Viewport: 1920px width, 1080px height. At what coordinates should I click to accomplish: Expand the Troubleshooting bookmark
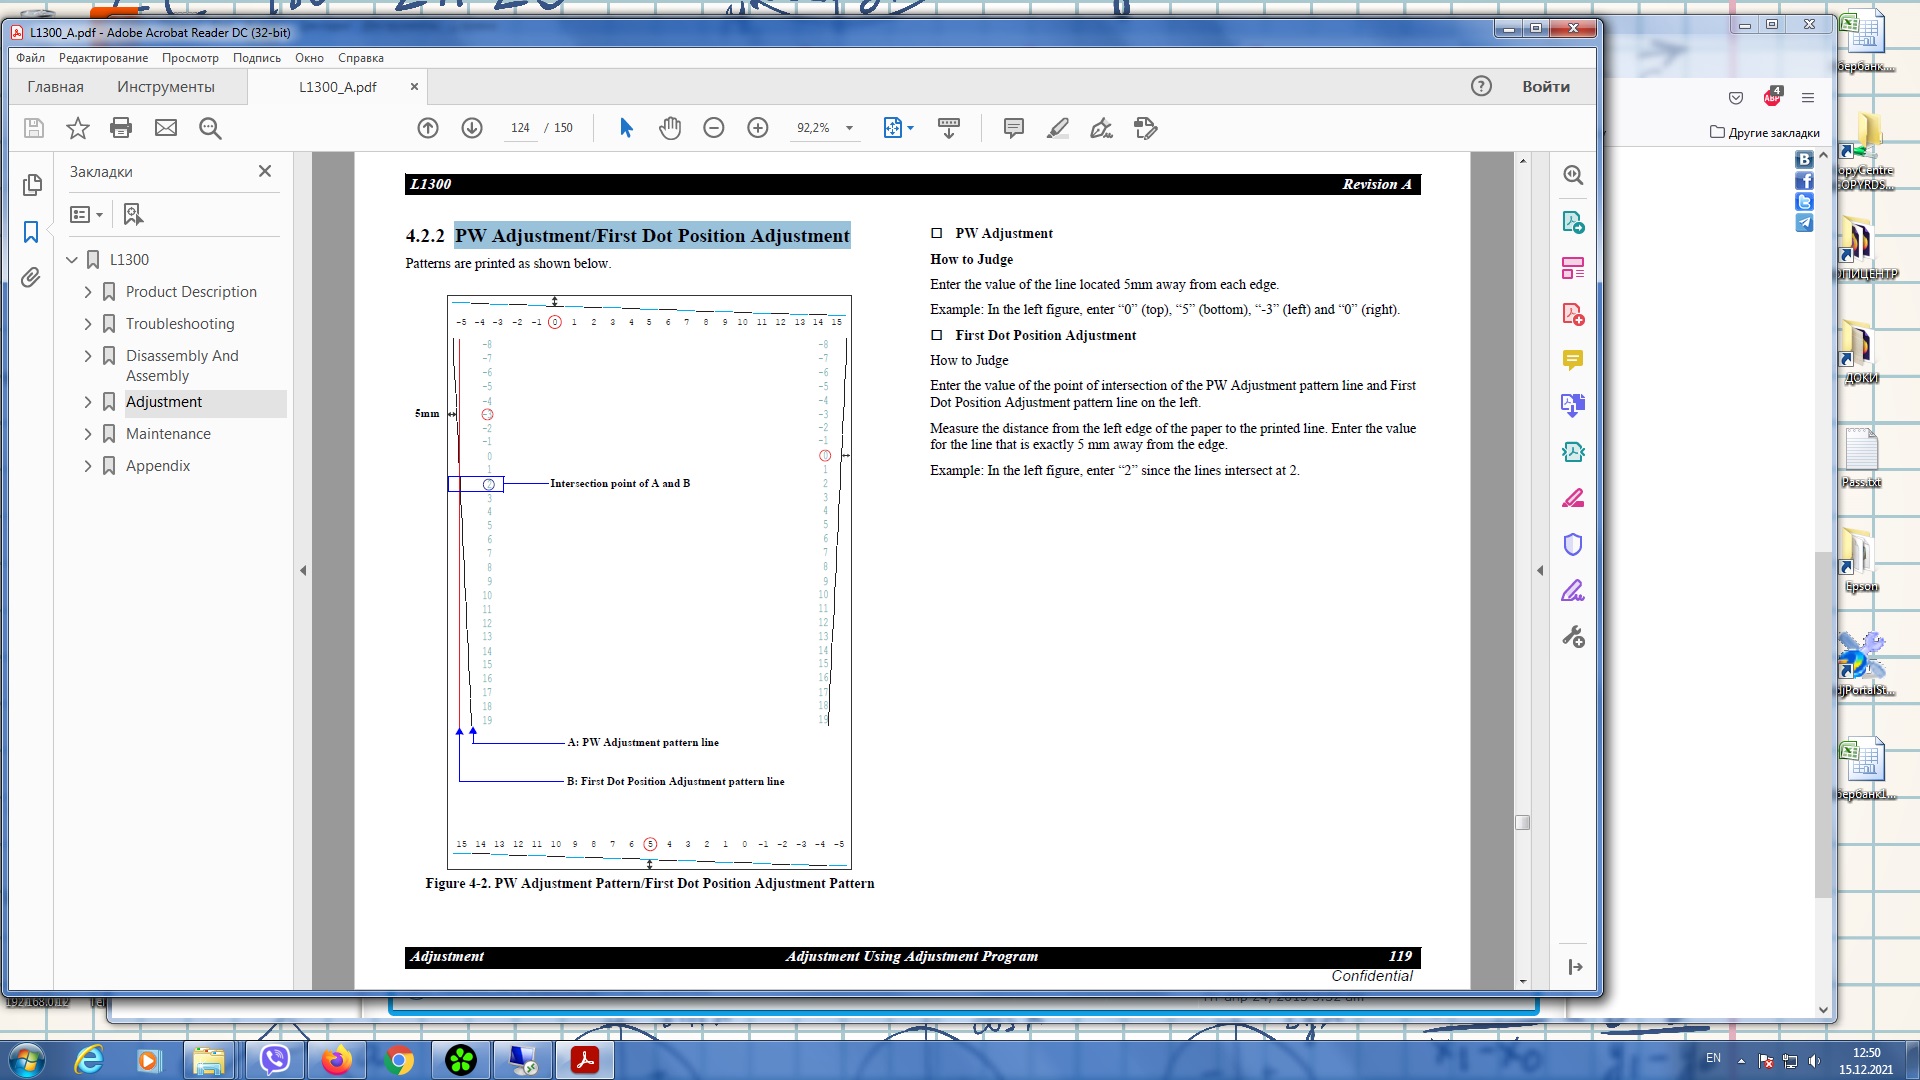[88, 324]
